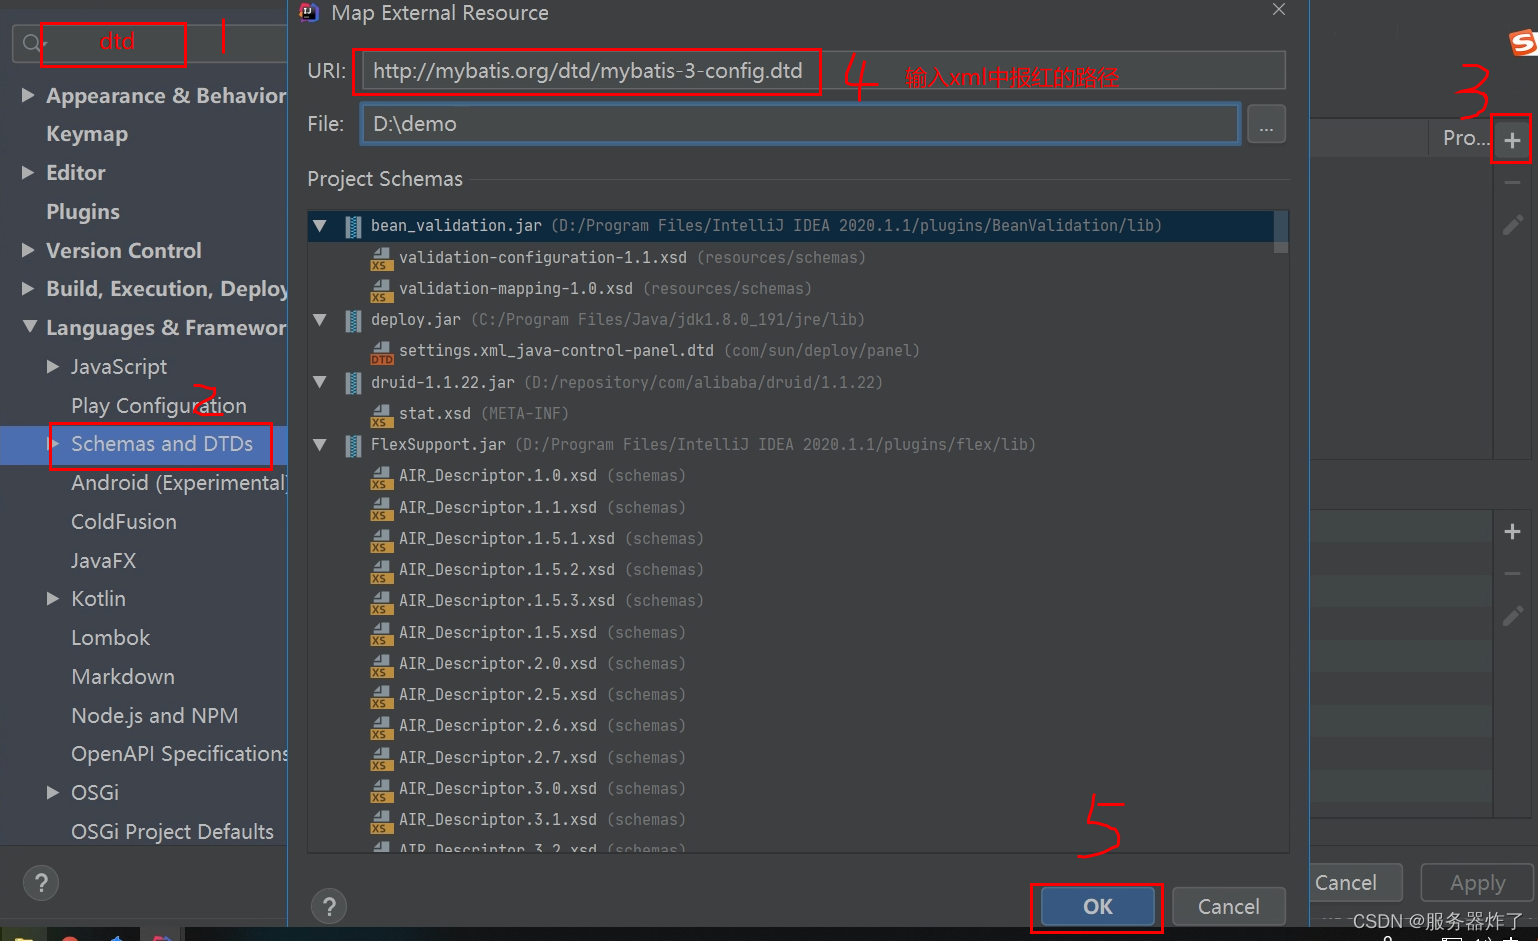Image resolution: width=1538 pixels, height=941 pixels.
Task: Open Keymap settings
Action: point(87,134)
